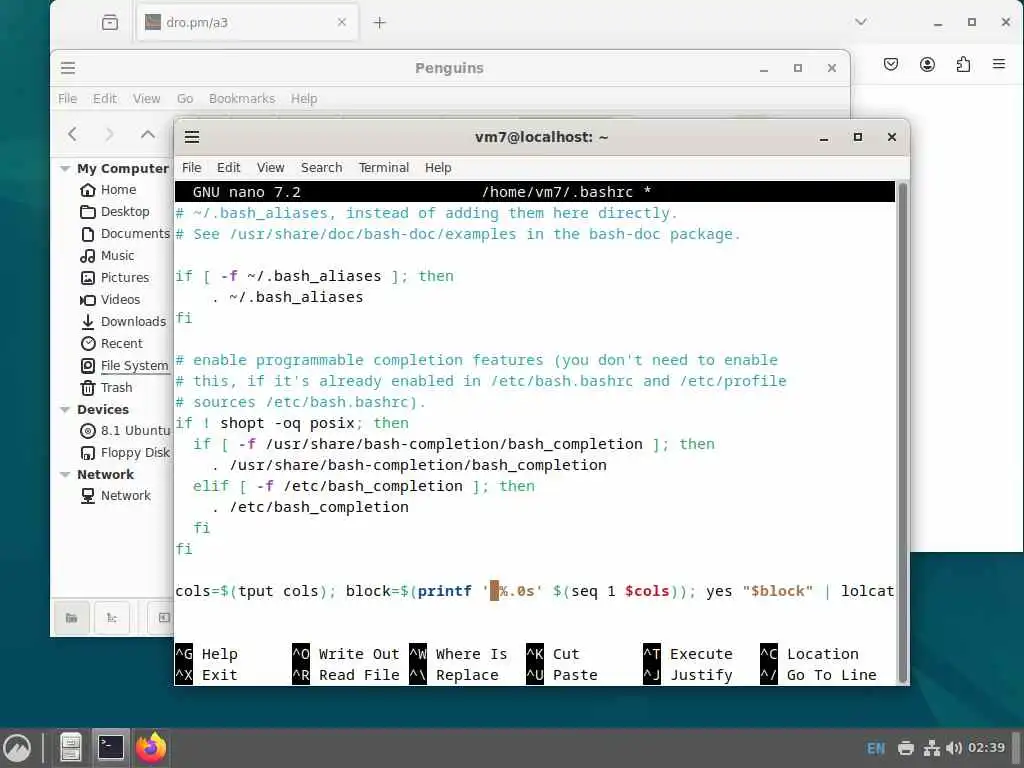Open a new browser tab

(379, 23)
